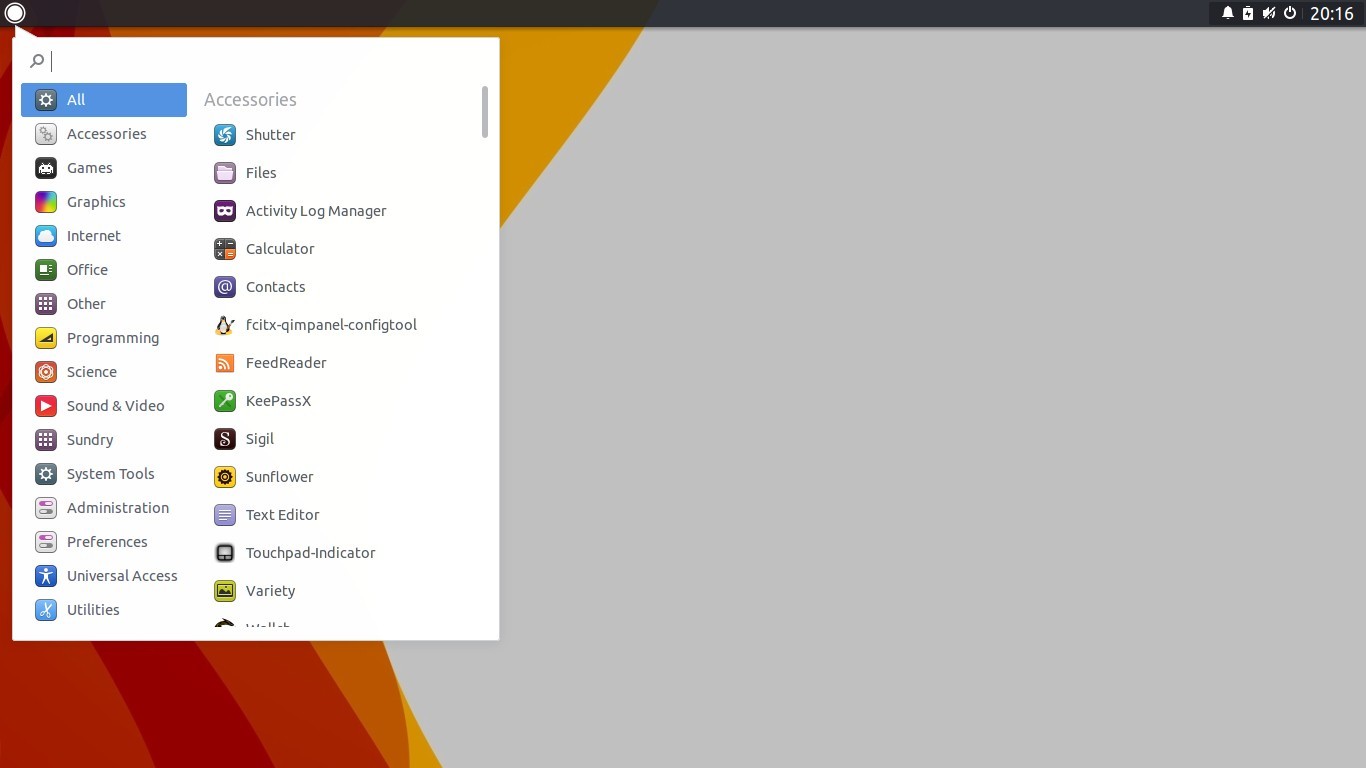This screenshot has height=768, width=1366.
Task: Click the Programming category icon
Action: coord(46,338)
